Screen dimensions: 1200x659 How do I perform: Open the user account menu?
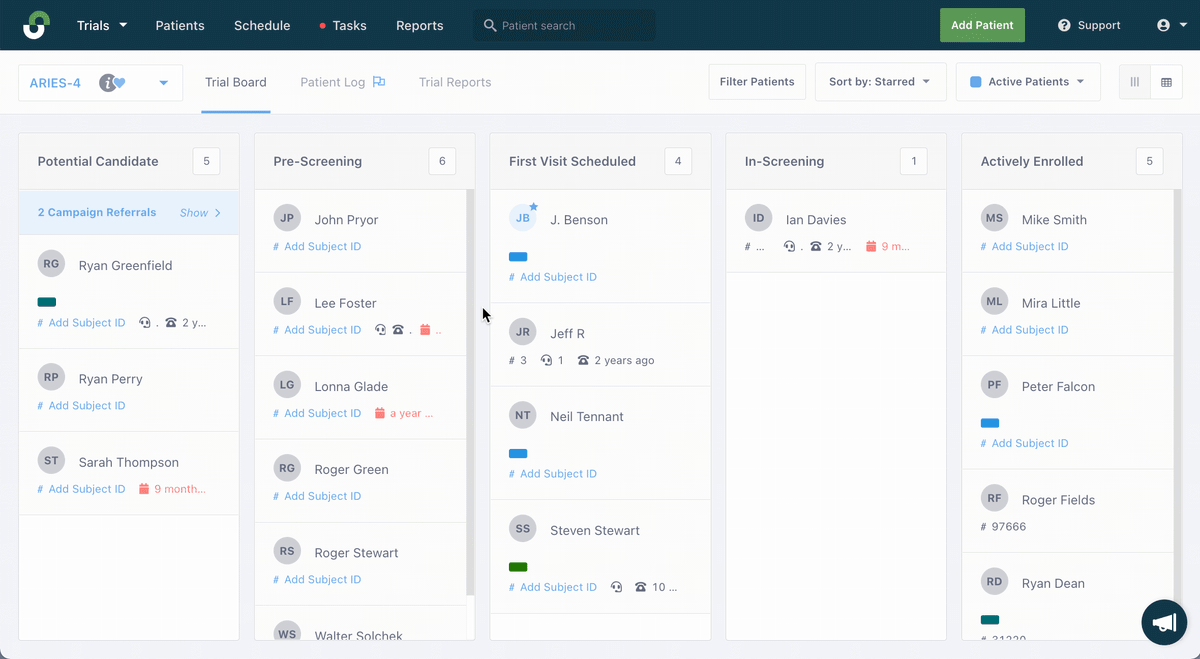[x=1169, y=25]
